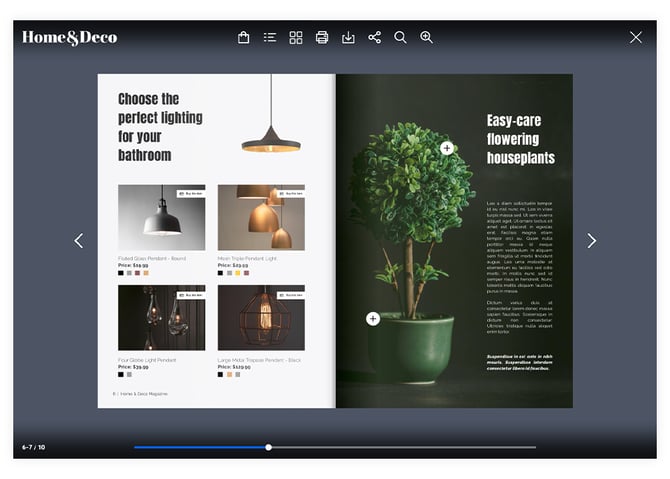Open the shopping bag cart icon

(243, 38)
